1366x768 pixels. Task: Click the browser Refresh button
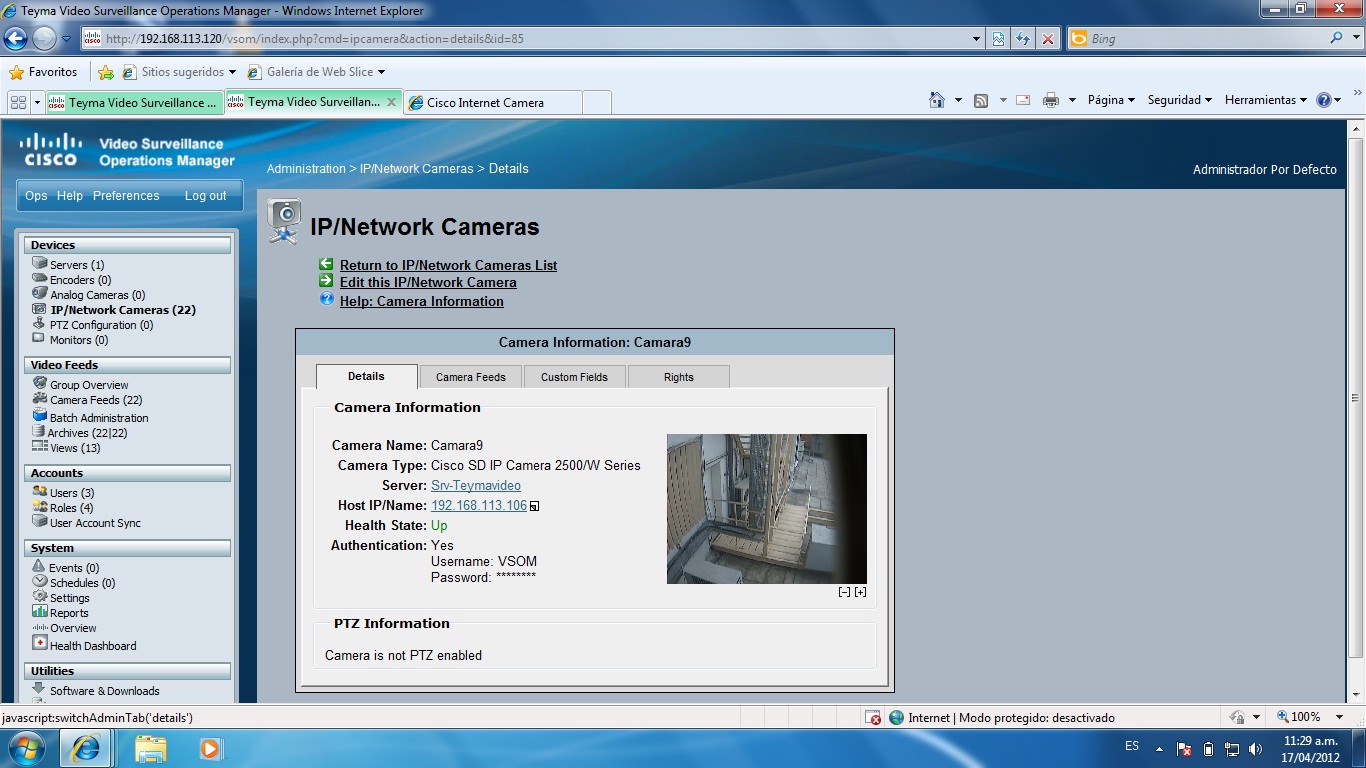1023,39
